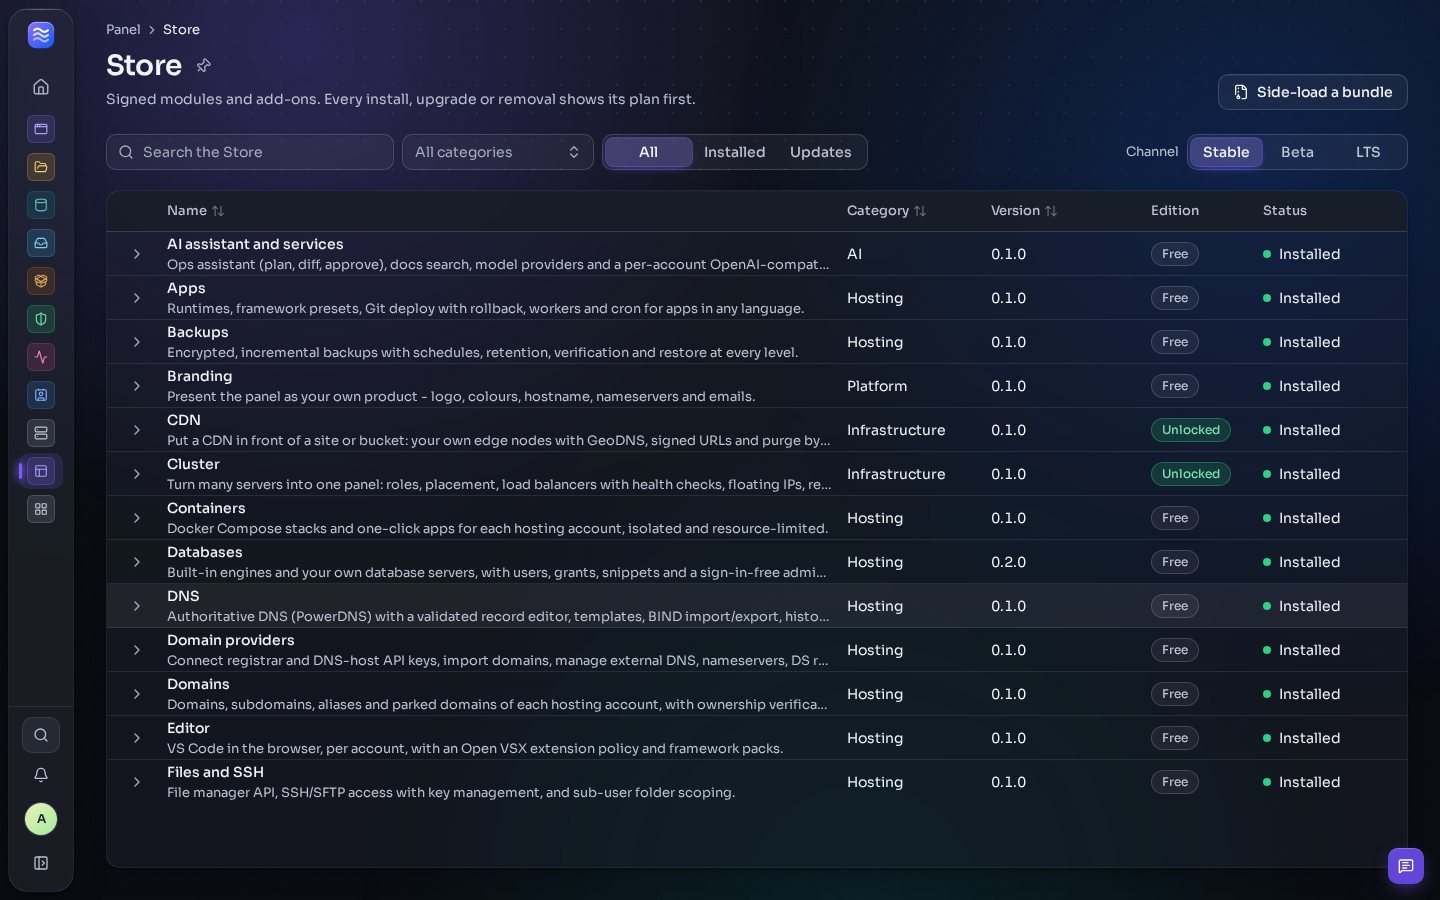Expand the Databases row chevron
1440x900 pixels.
pyautogui.click(x=137, y=562)
